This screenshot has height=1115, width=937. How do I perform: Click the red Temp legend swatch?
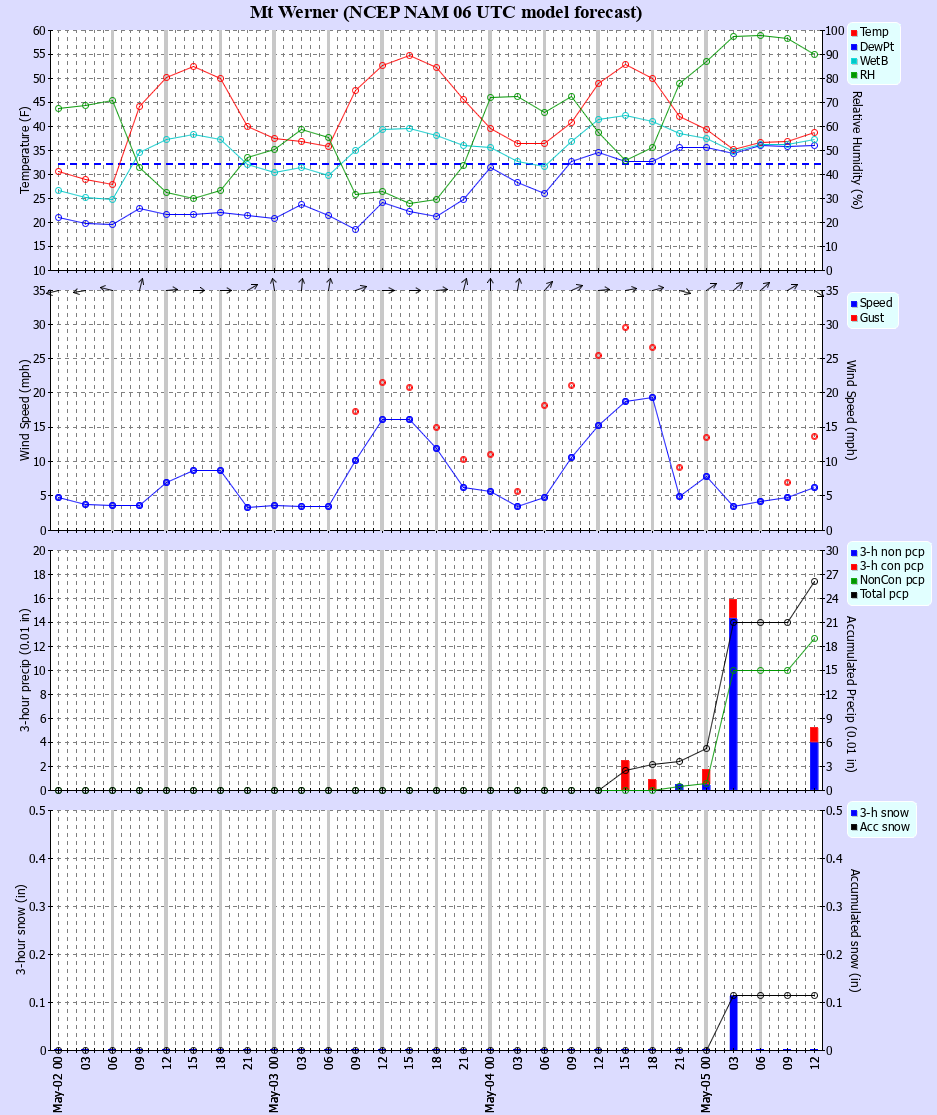pyautogui.click(x=854, y=33)
